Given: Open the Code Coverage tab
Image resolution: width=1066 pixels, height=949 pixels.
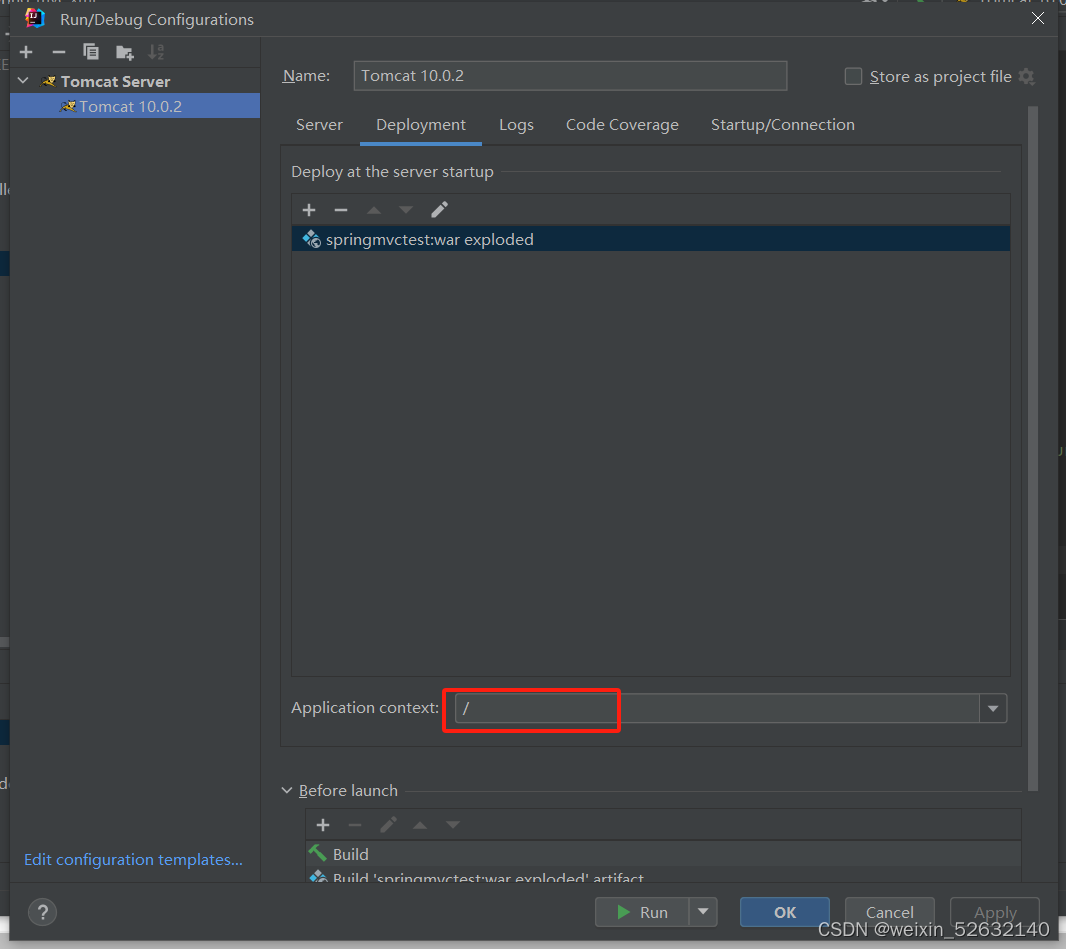Looking at the screenshot, I should 622,125.
